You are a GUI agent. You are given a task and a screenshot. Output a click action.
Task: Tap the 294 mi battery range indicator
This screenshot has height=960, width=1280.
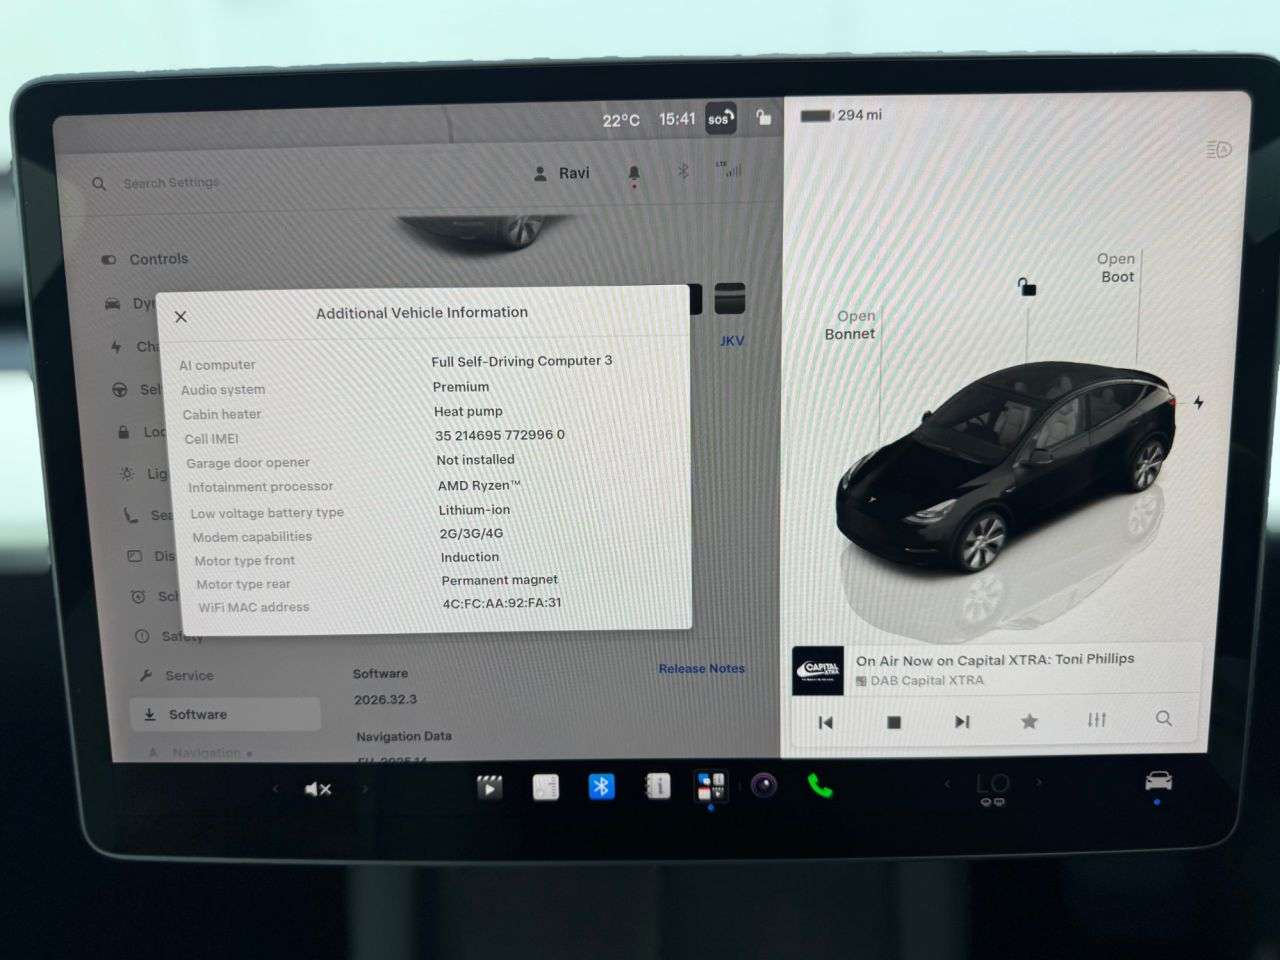click(841, 115)
